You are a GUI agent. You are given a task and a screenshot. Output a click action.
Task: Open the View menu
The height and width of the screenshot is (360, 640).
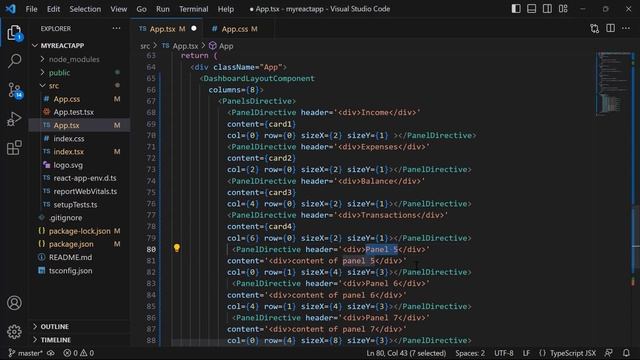coord(118,9)
